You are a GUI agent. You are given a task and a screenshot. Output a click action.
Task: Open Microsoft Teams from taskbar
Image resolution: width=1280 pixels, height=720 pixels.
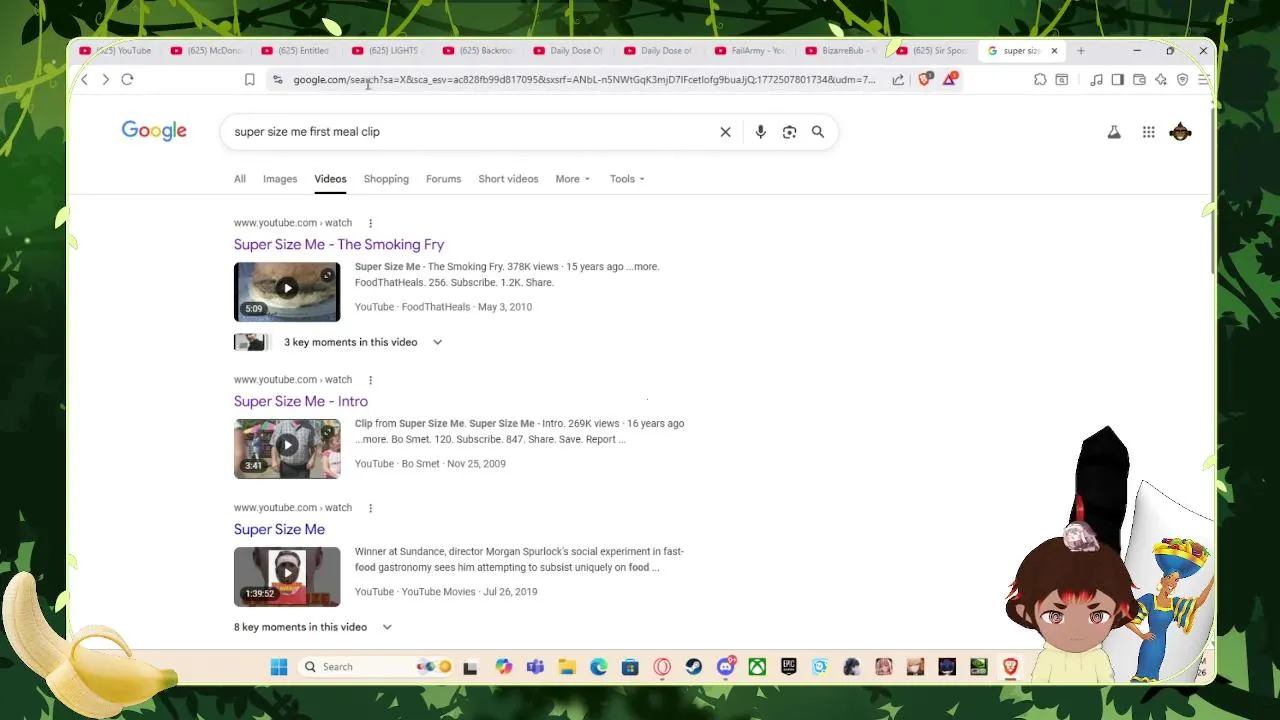click(535, 667)
